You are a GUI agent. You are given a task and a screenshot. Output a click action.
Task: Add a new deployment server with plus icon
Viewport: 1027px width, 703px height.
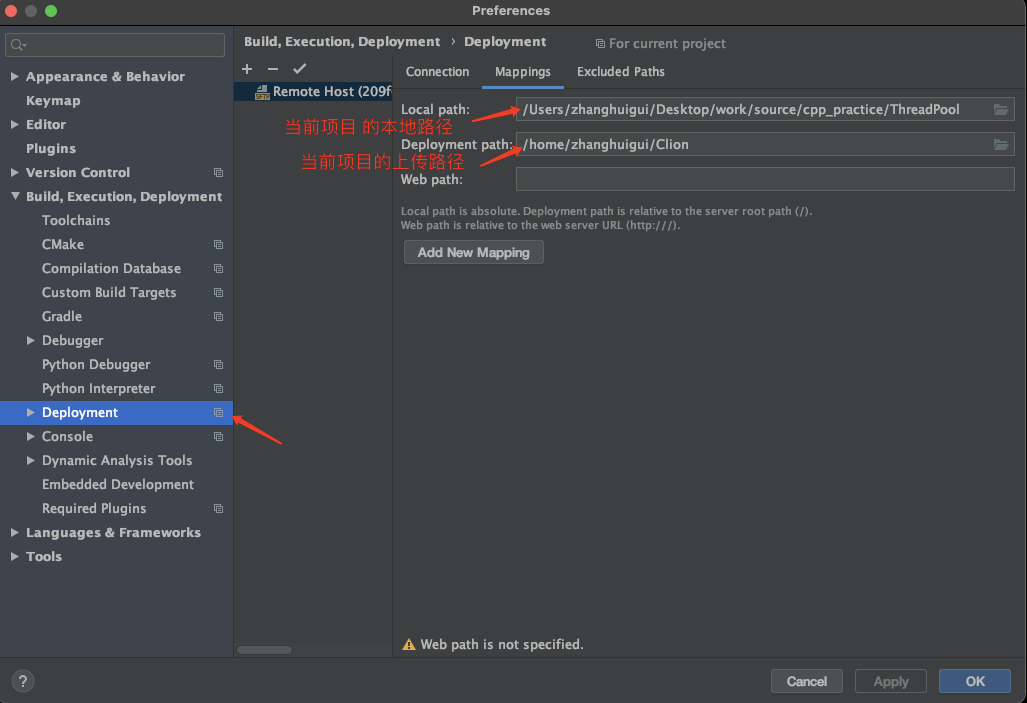pyautogui.click(x=247, y=69)
